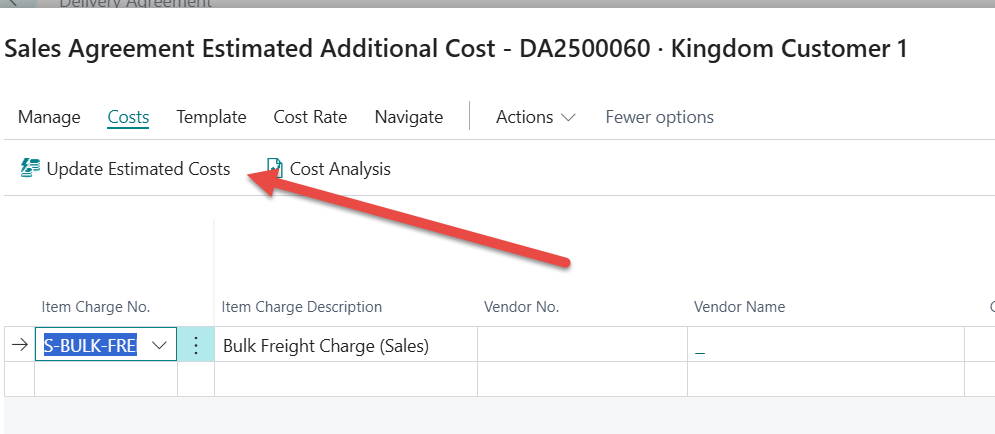
Task: Click the Update Estimated Costs icon
Action: click(x=30, y=169)
